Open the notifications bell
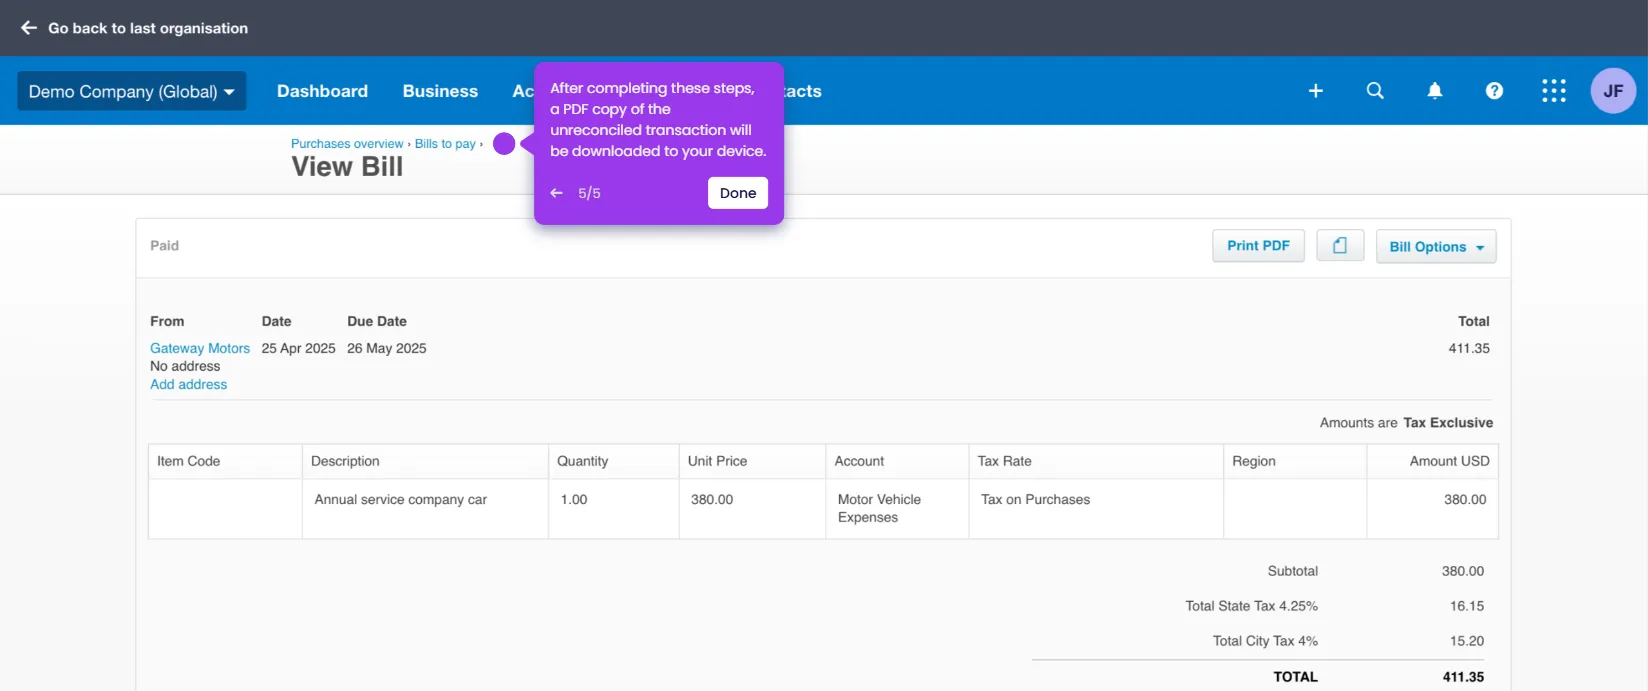The width and height of the screenshot is (1648, 691). [1435, 91]
